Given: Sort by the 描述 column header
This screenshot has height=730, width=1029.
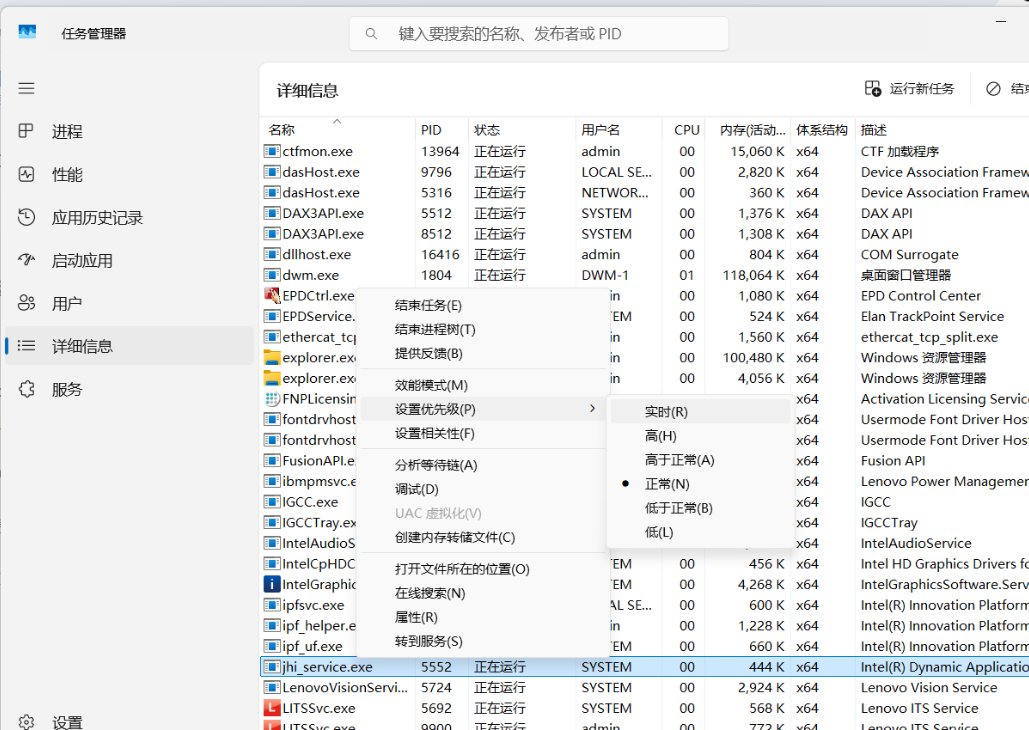Looking at the screenshot, I should 942,130.
